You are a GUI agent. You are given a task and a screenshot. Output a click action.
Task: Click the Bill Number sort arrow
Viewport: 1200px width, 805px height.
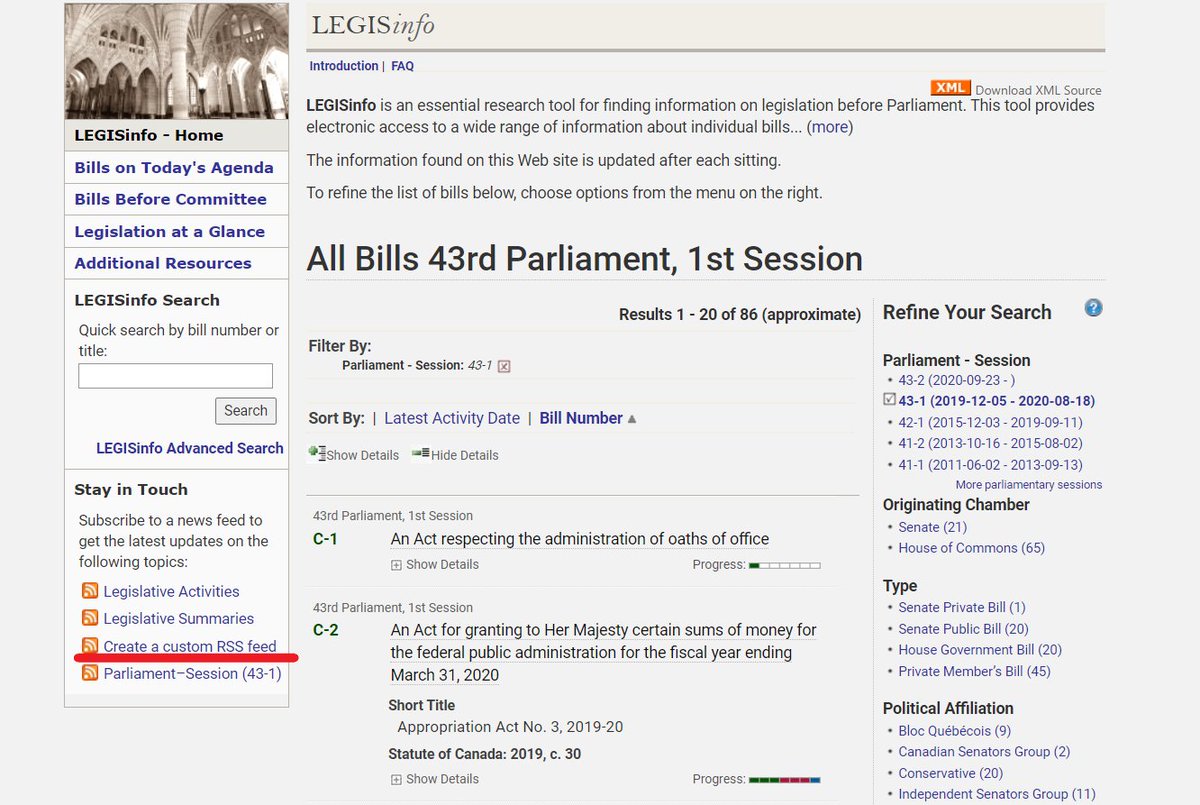632,419
